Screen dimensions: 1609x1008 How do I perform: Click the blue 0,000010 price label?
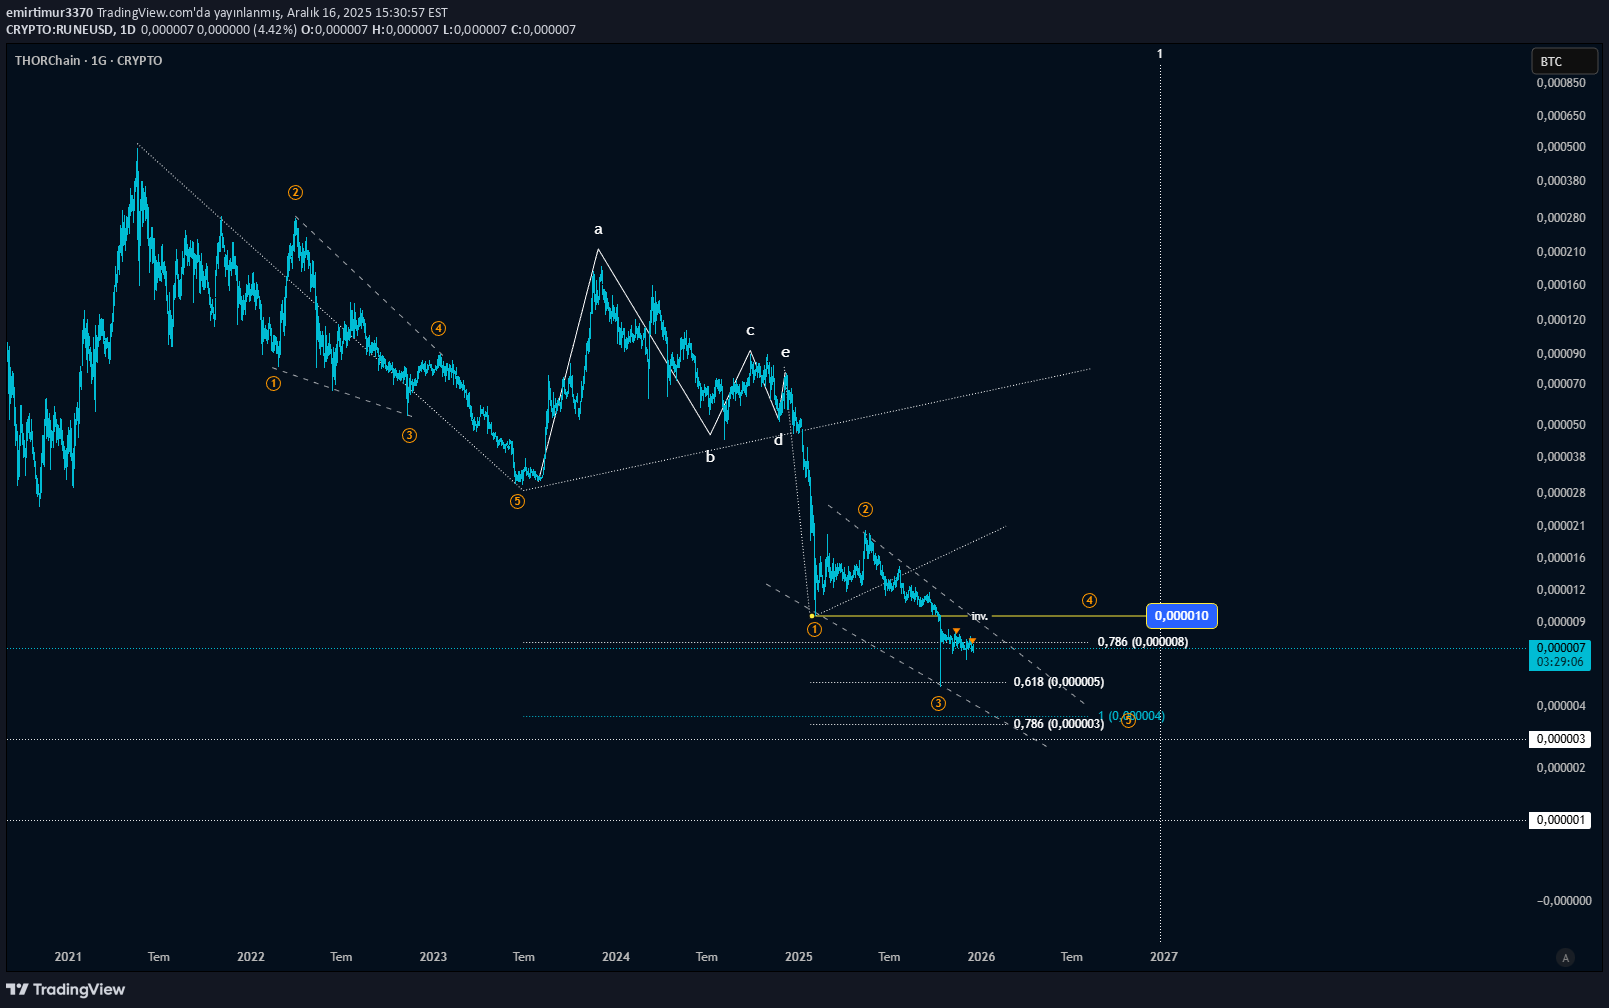[1181, 615]
